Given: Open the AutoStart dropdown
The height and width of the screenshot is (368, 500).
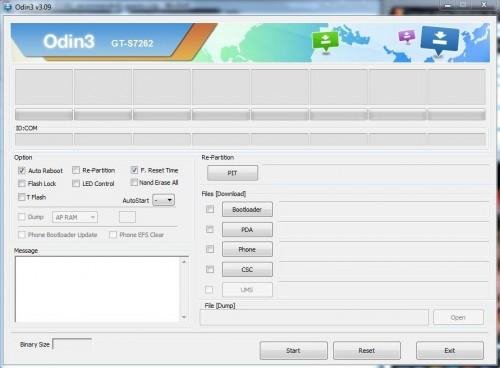Looking at the screenshot, I should pos(164,200).
